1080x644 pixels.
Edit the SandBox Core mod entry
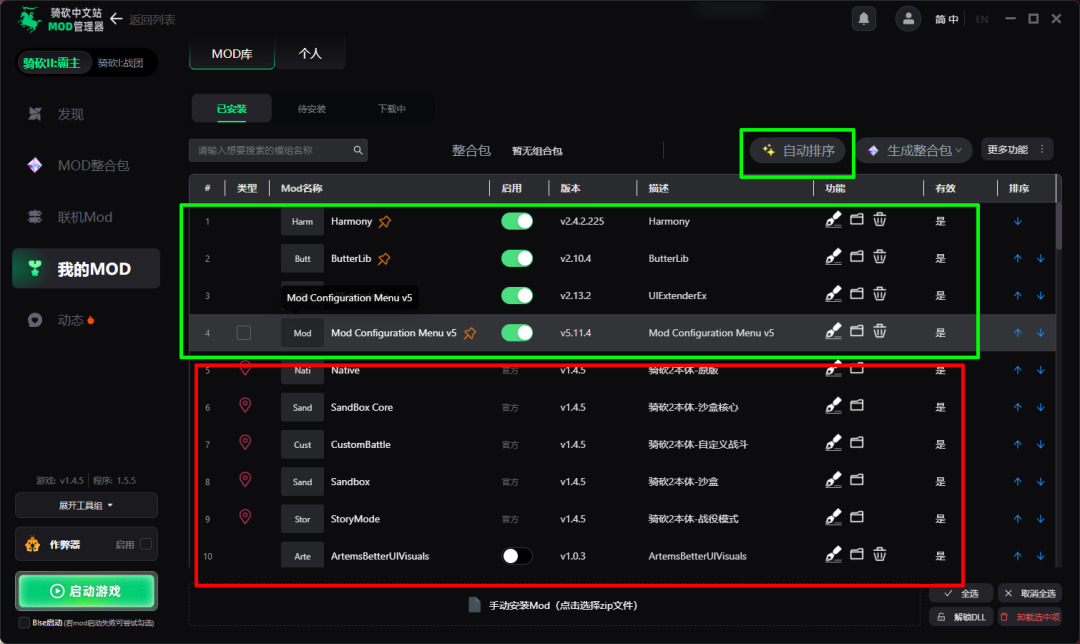(x=833, y=406)
